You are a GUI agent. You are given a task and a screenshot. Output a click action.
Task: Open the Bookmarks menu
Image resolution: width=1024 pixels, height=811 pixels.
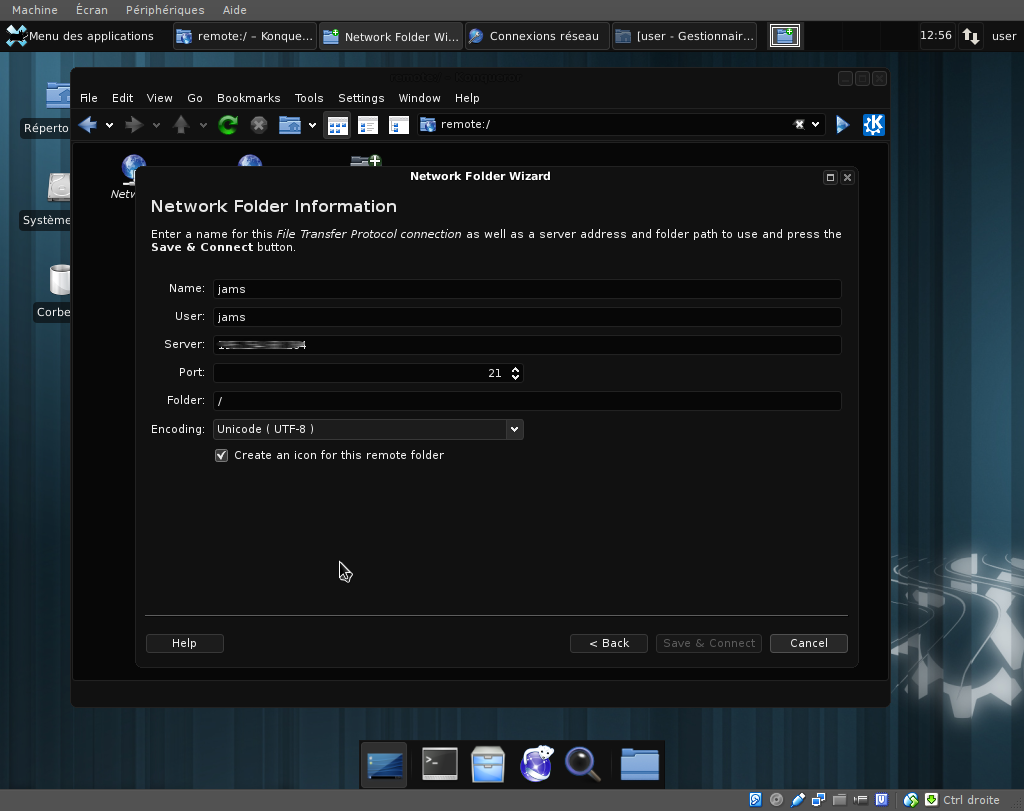(x=248, y=98)
